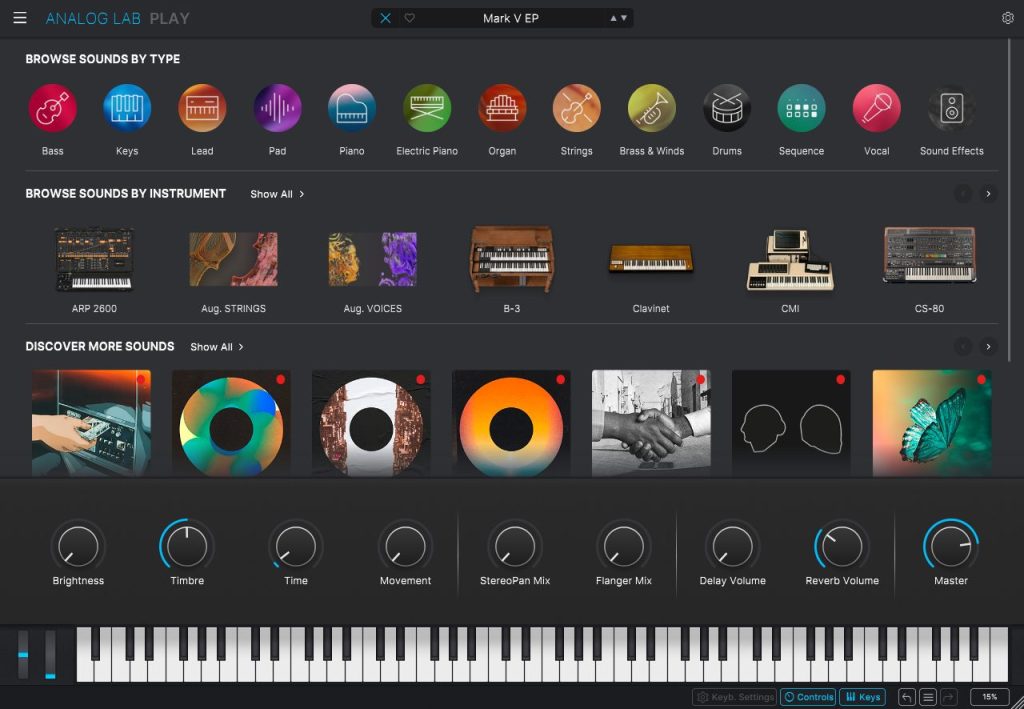Open Keyb. Settings in bottom bar
1024x709 pixels.
pos(735,697)
